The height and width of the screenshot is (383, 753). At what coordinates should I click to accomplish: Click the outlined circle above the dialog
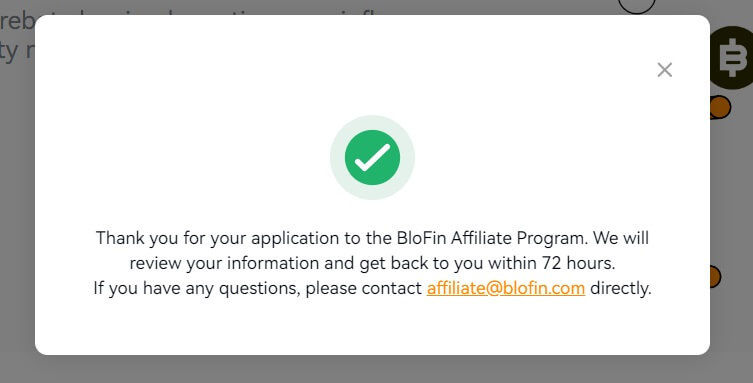[636, 5]
